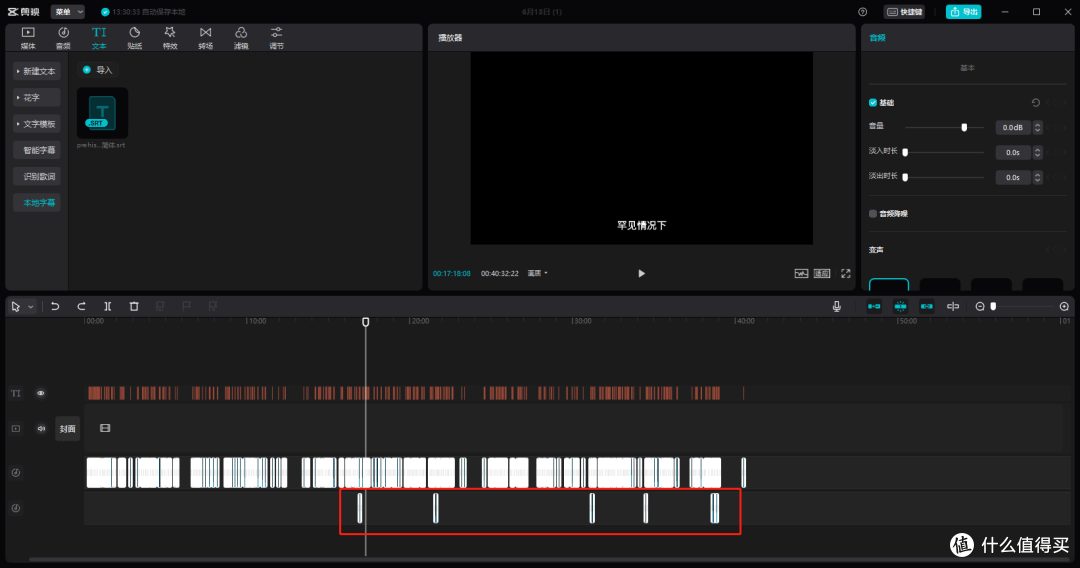Select the first 变声 voice preset
The width and height of the screenshot is (1080, 568).
pyautogui.click(x=889, y=284)
